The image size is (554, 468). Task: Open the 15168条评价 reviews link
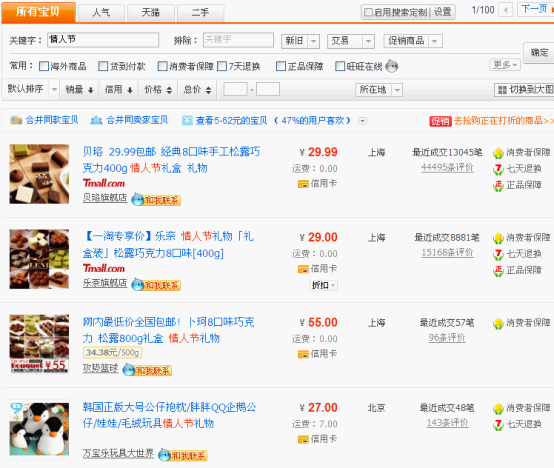click(x=447, y=253)
